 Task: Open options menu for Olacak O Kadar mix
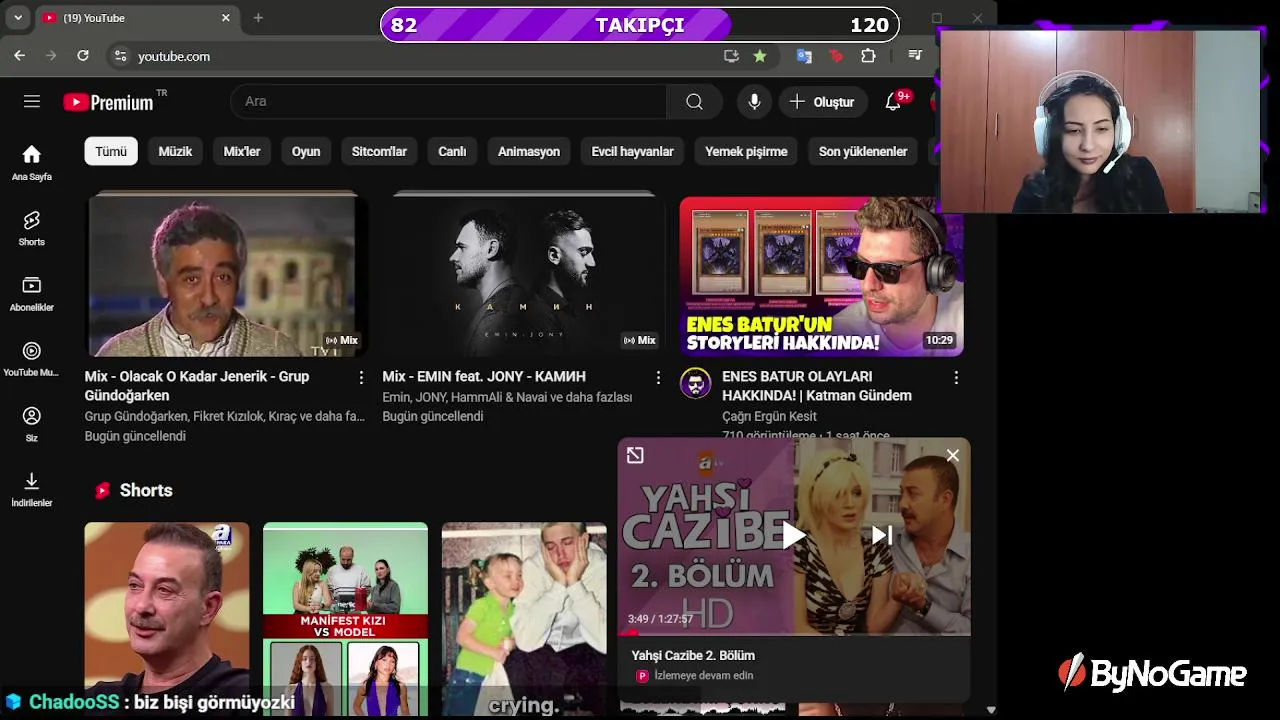[x=361, y=377]
